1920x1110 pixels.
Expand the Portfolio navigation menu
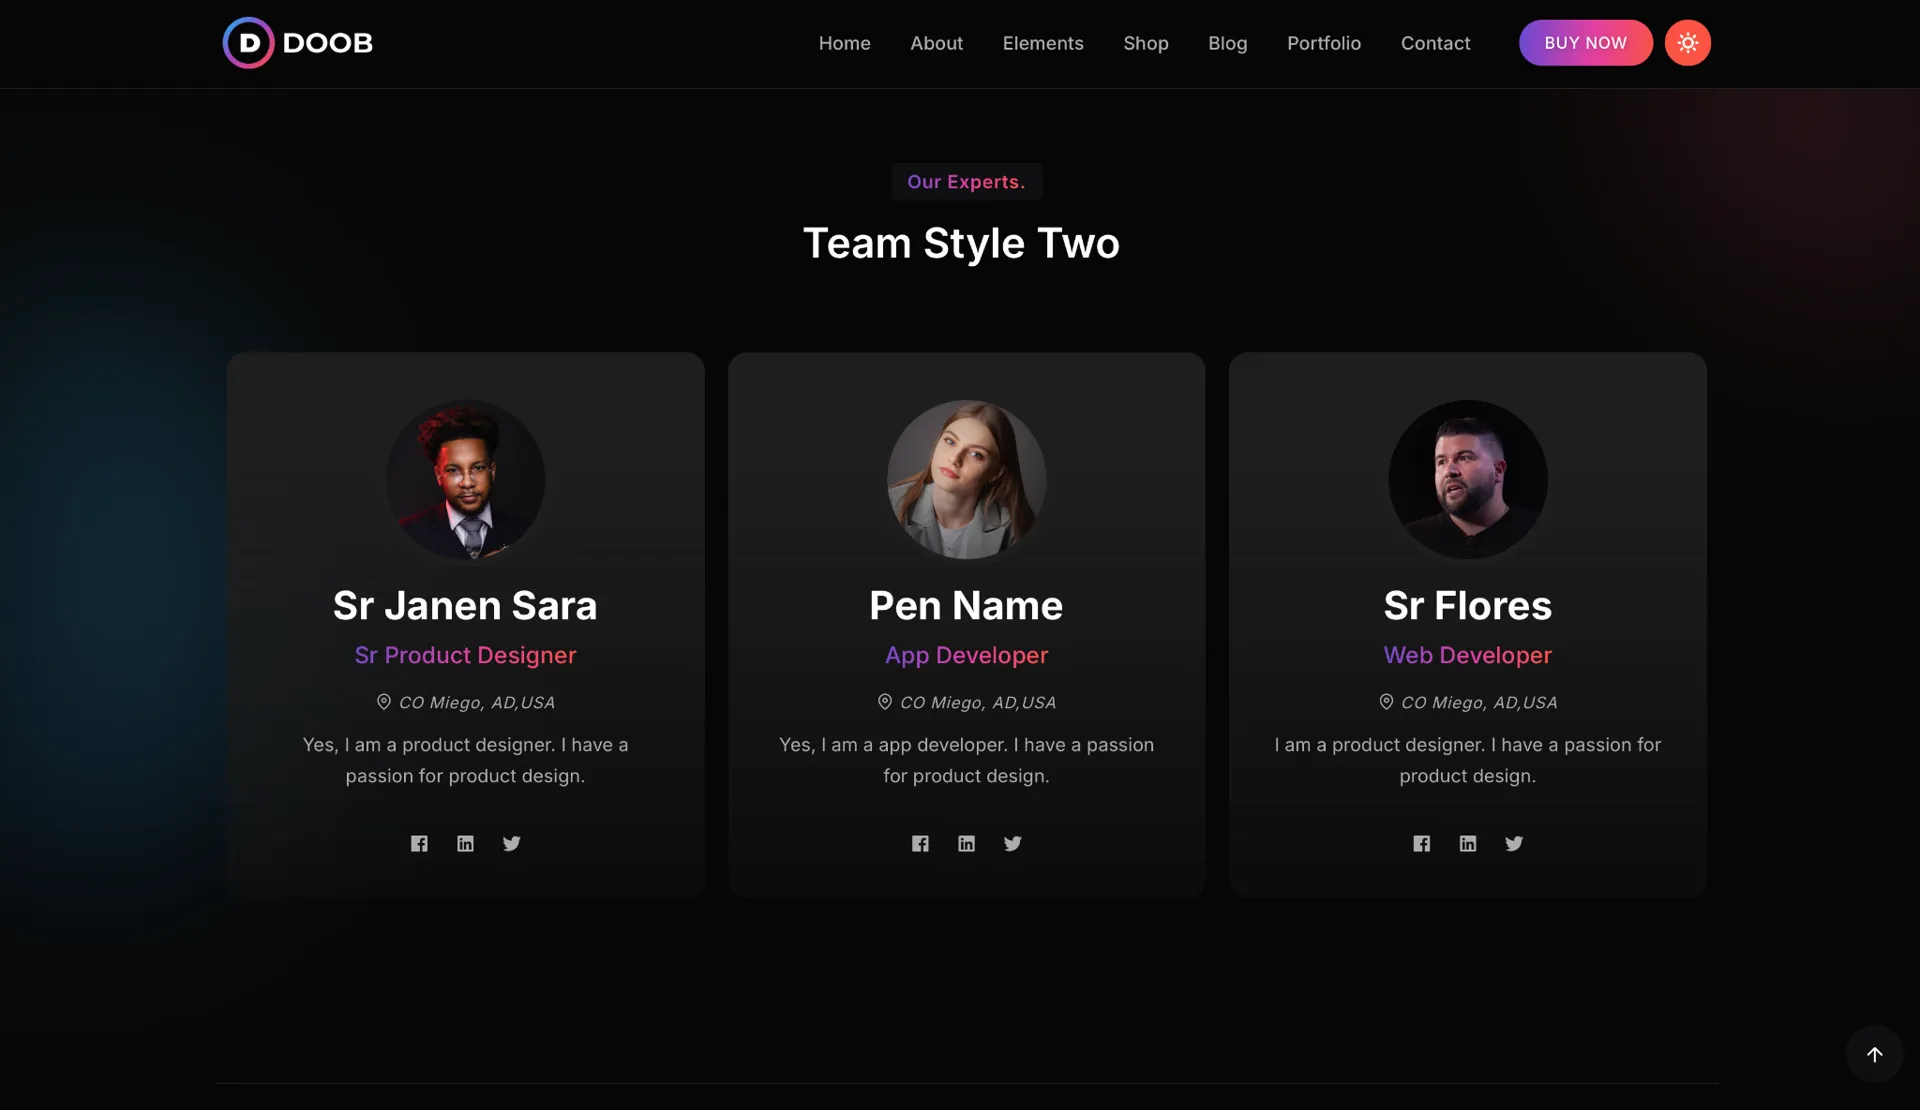pos(1323,43)
